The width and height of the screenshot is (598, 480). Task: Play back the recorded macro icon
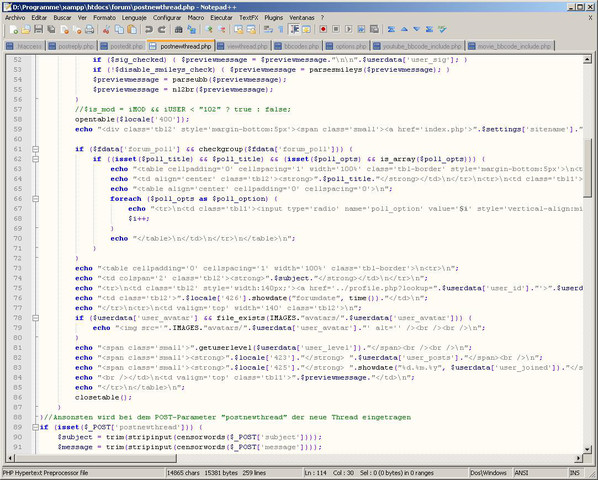coord(349,29)
